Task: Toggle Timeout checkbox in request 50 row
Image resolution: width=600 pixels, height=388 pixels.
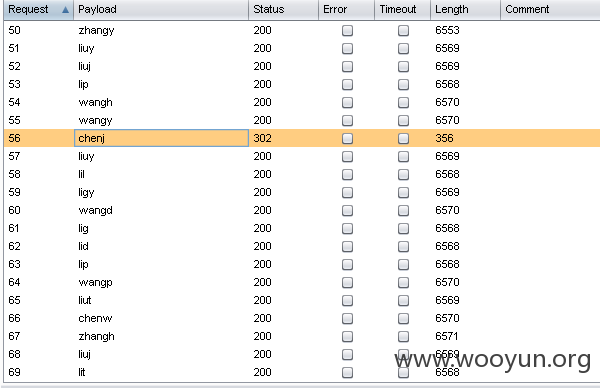Action: (x=403, y=31)
